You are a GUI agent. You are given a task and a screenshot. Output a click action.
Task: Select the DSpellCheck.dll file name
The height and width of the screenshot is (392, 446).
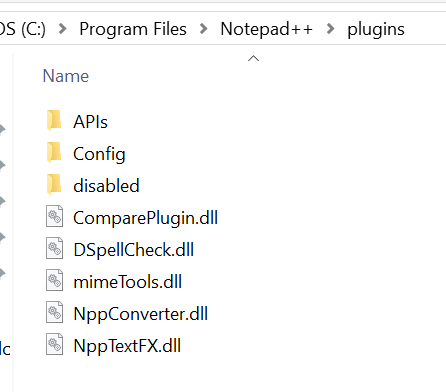pos(134,250)
